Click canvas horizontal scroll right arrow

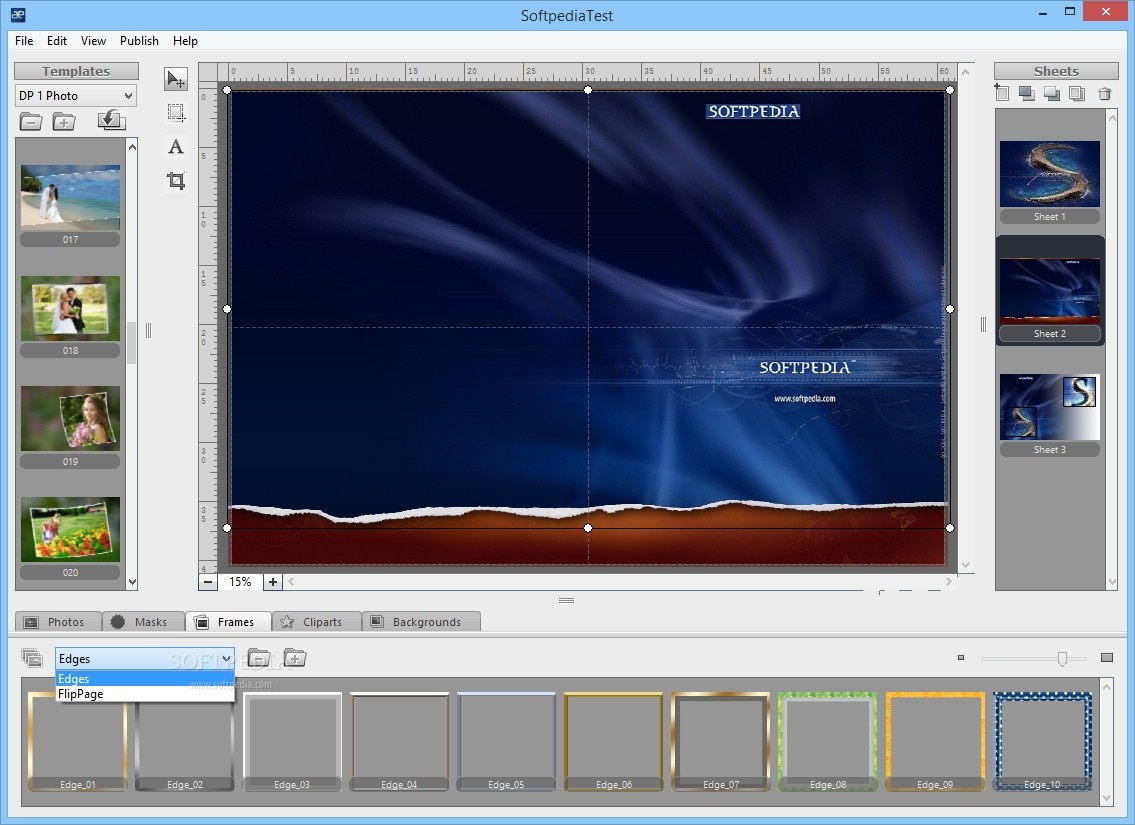pyautogui.click(x=948, y=581)
